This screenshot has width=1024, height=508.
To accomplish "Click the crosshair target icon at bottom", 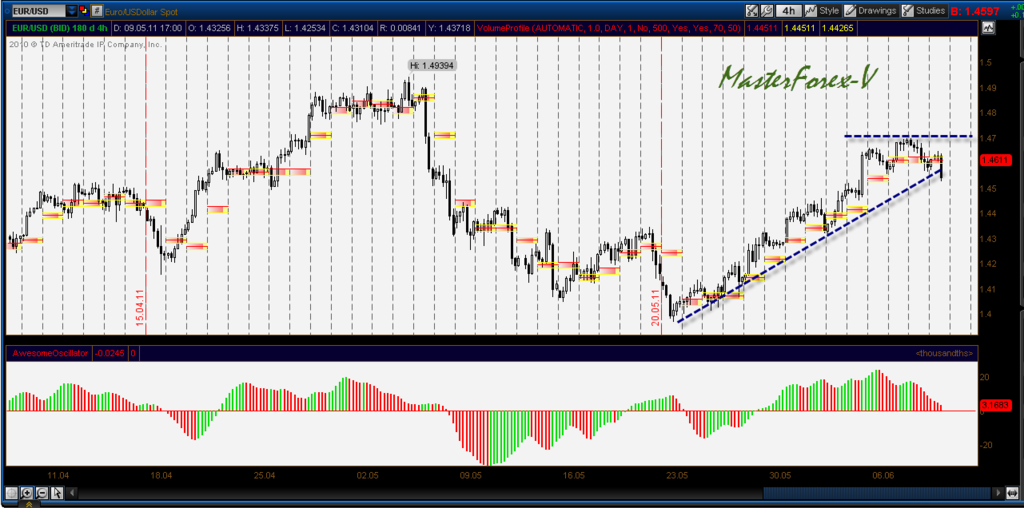I will tap(12, 493).
